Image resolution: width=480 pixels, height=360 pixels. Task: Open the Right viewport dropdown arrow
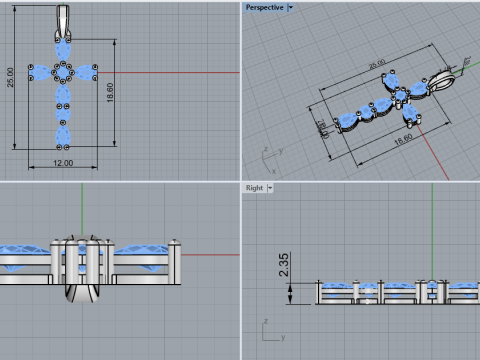pyautogui.click(x=270, y=188)
